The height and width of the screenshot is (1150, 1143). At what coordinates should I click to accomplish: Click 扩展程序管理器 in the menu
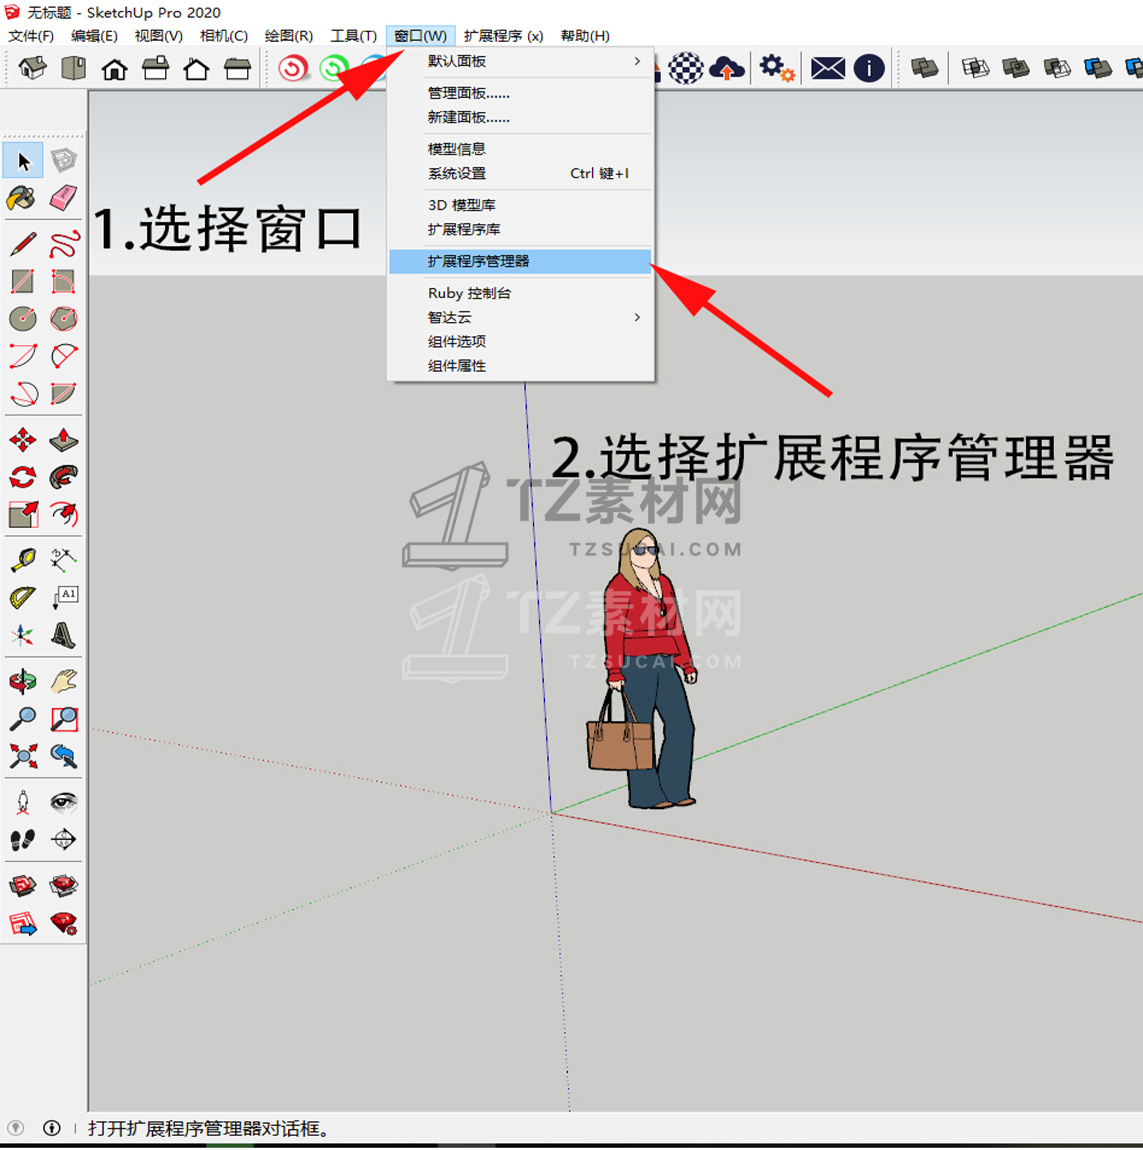pyautogui.click(x=521, y=261)
